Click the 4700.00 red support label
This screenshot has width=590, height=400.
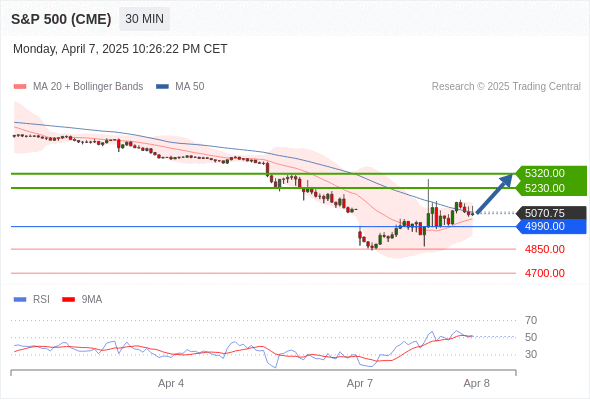(x=544, y=273)
